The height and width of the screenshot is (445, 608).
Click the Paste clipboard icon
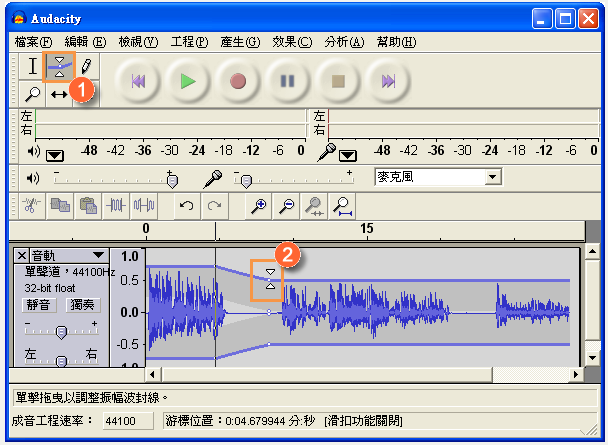coord(88,205)
